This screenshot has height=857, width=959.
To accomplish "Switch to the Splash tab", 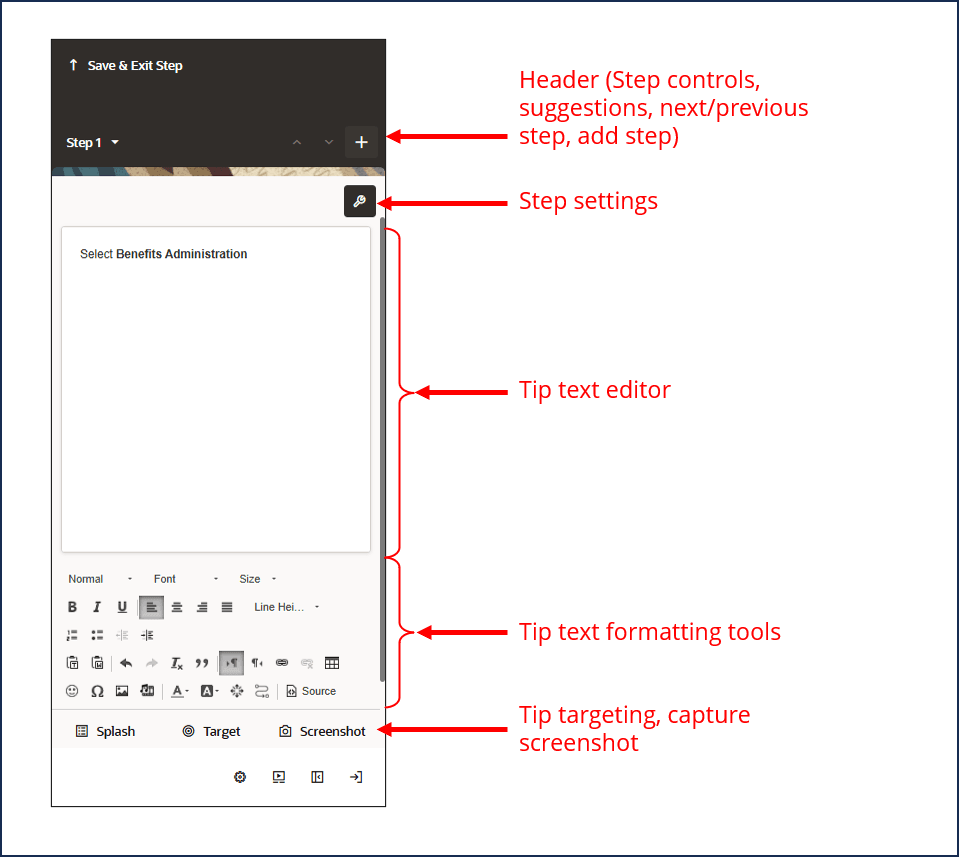I will (104, 731).
